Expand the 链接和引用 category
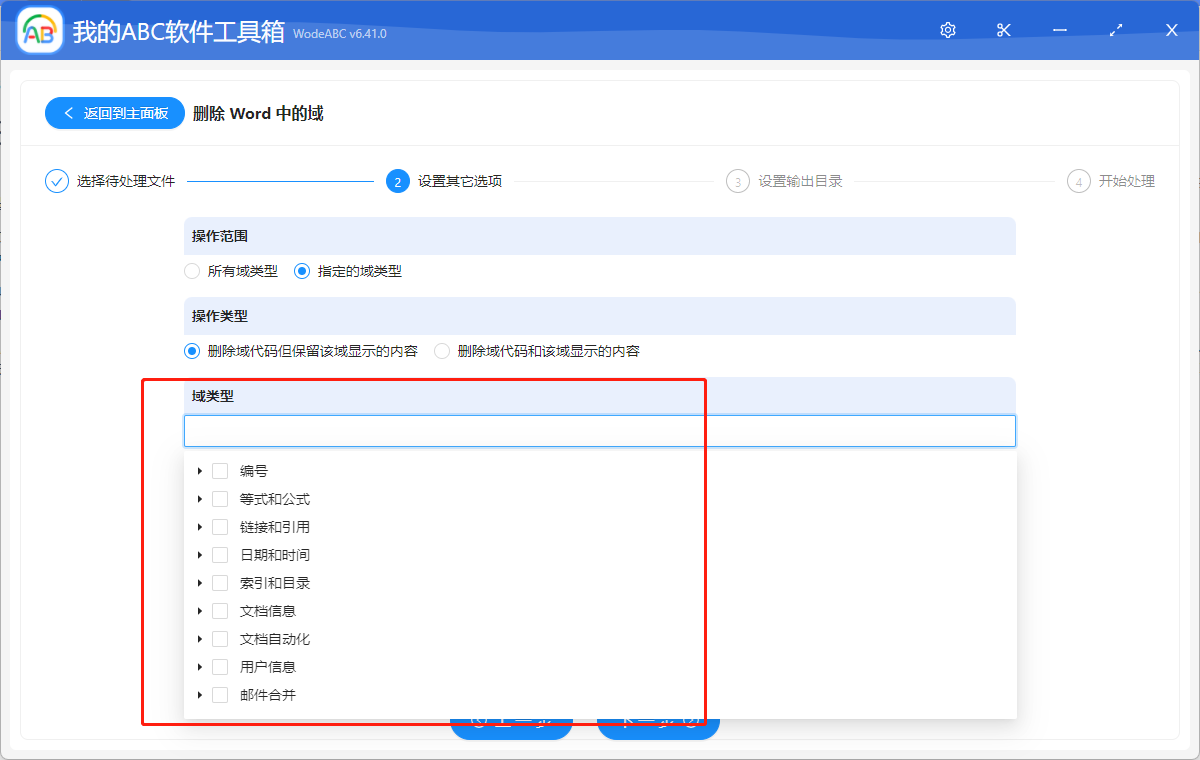The width and height of the screenshot is (1200, 760). pos(199,526)
